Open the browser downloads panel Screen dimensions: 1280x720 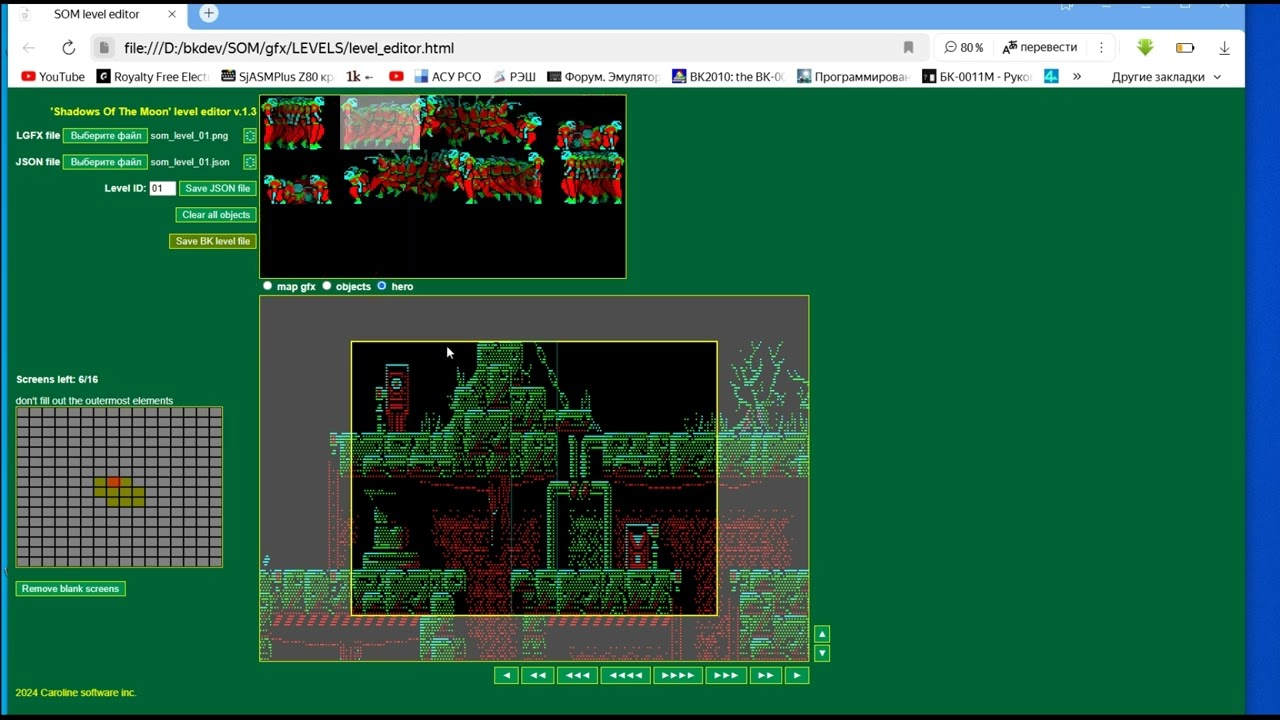(1224, 48)
